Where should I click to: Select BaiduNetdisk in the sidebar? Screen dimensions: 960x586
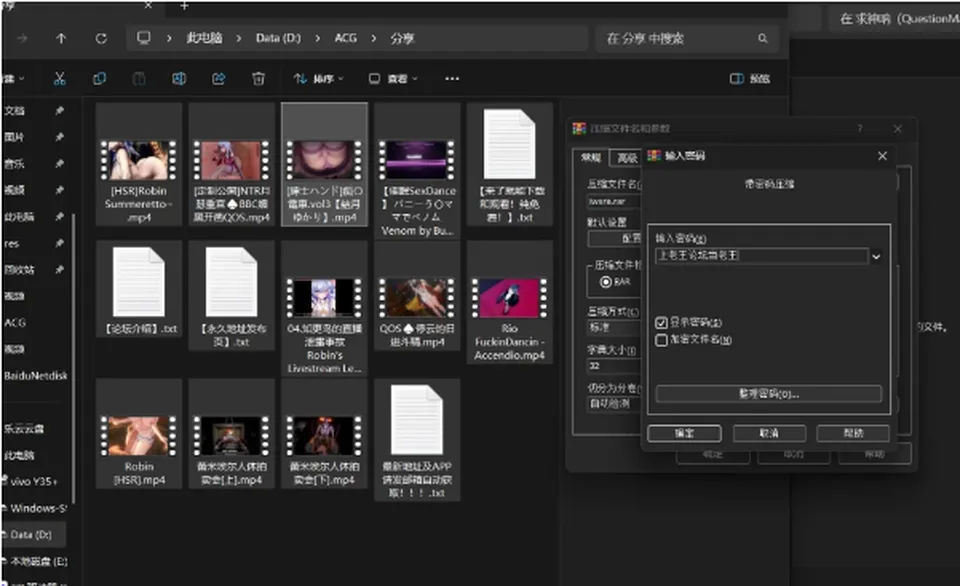point(35,375)
